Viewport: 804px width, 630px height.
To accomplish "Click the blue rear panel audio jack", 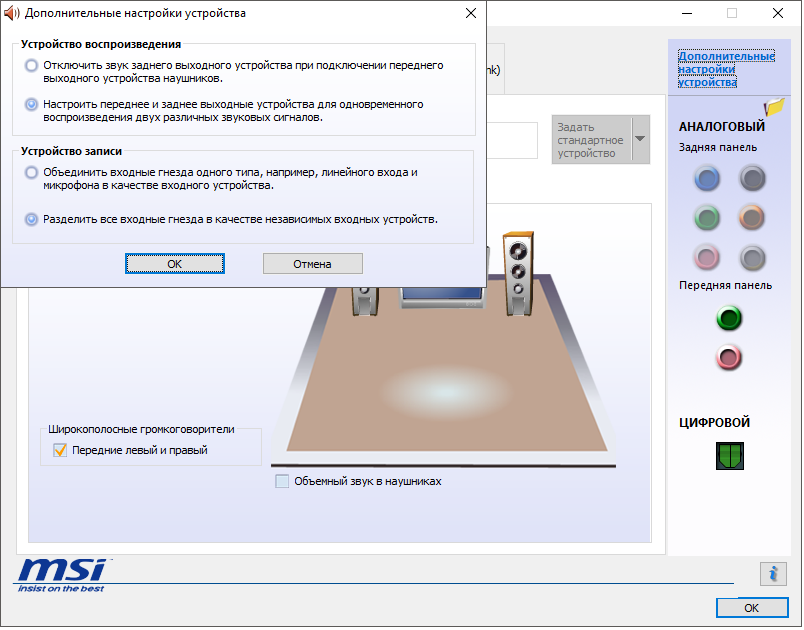I will pos(707,179).
